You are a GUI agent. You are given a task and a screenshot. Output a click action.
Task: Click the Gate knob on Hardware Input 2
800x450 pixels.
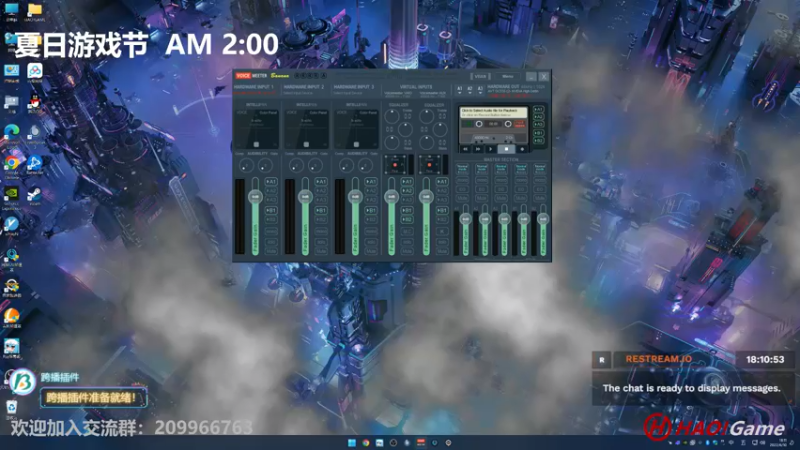pos(315,165)
